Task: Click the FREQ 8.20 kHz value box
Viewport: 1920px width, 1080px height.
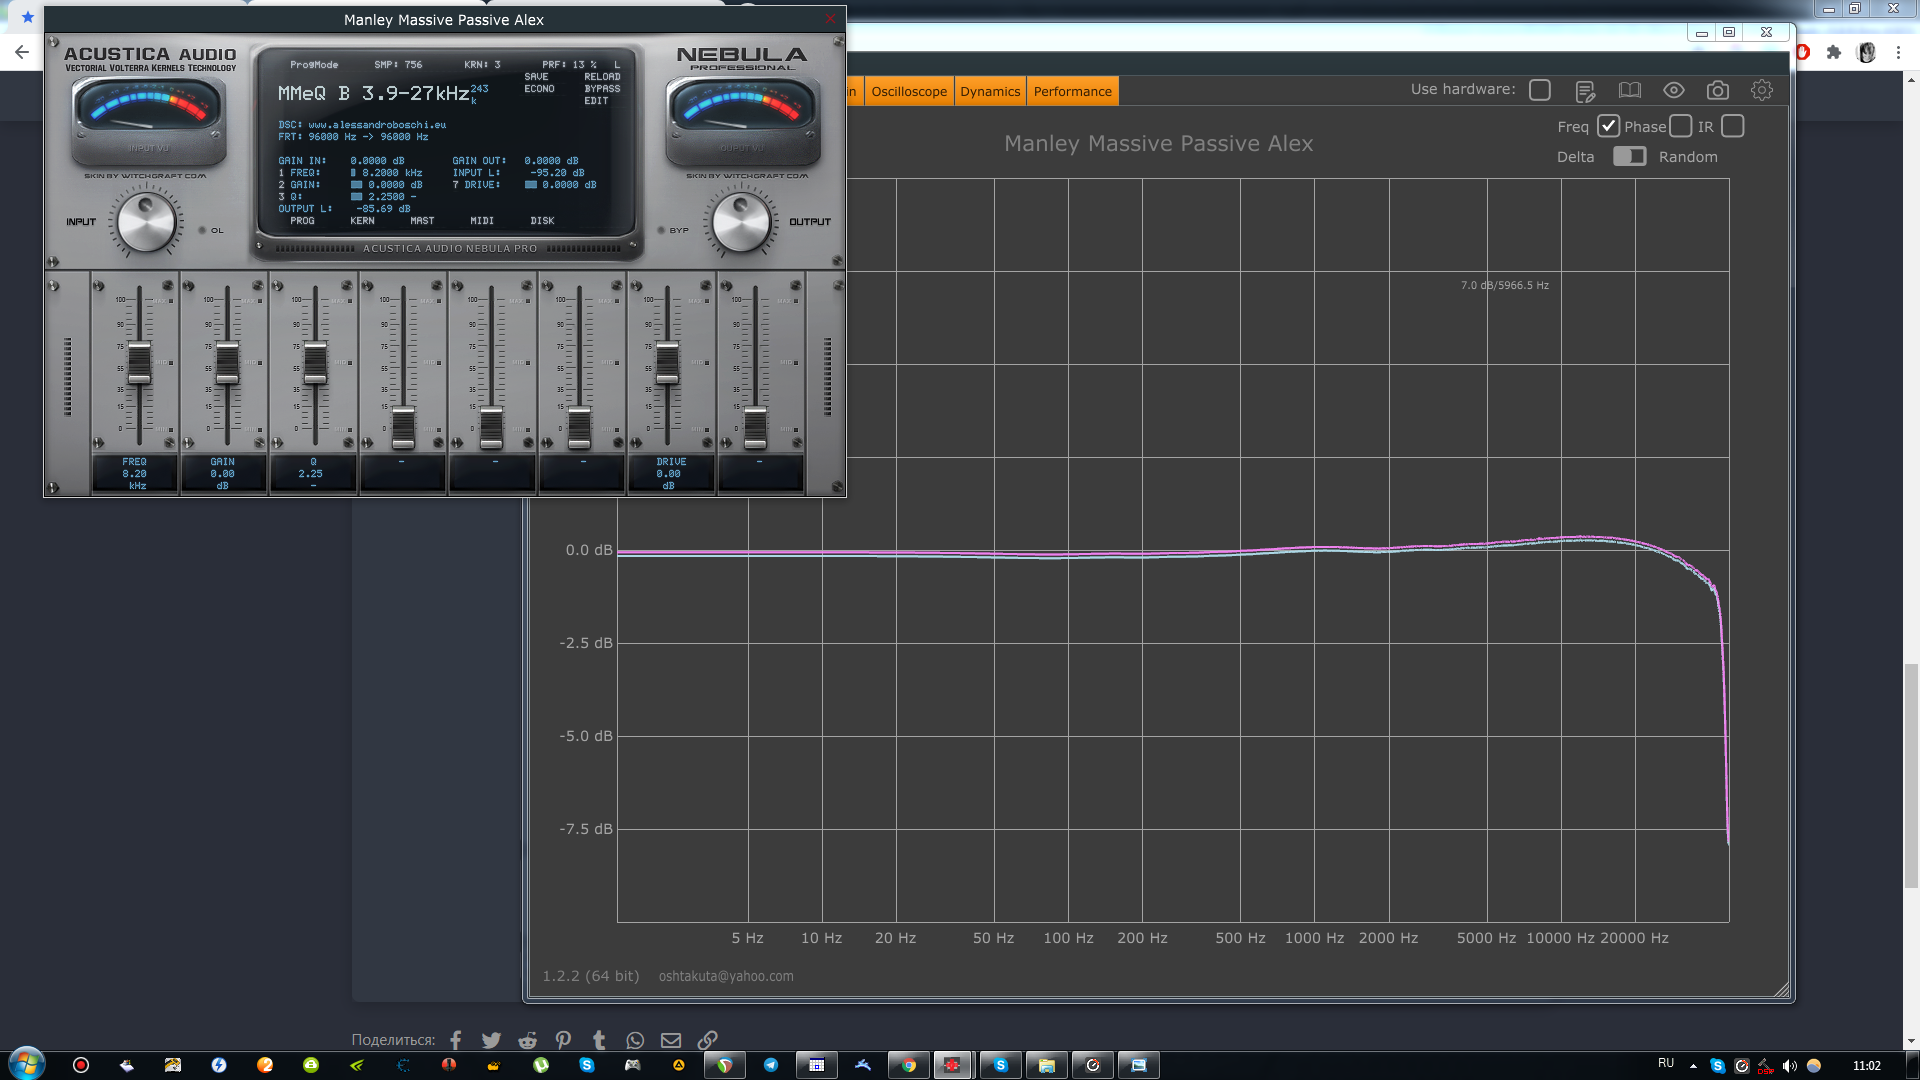Action: (135, 473)
